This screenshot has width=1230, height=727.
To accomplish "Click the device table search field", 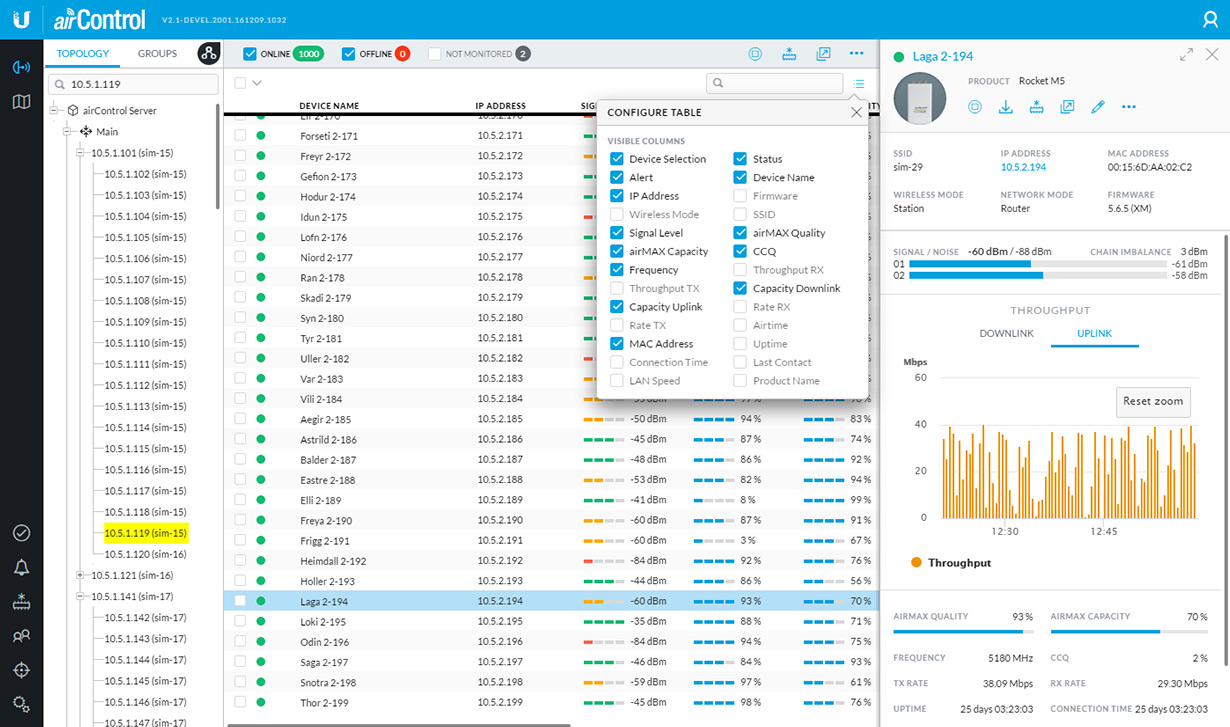I will 775,84.
